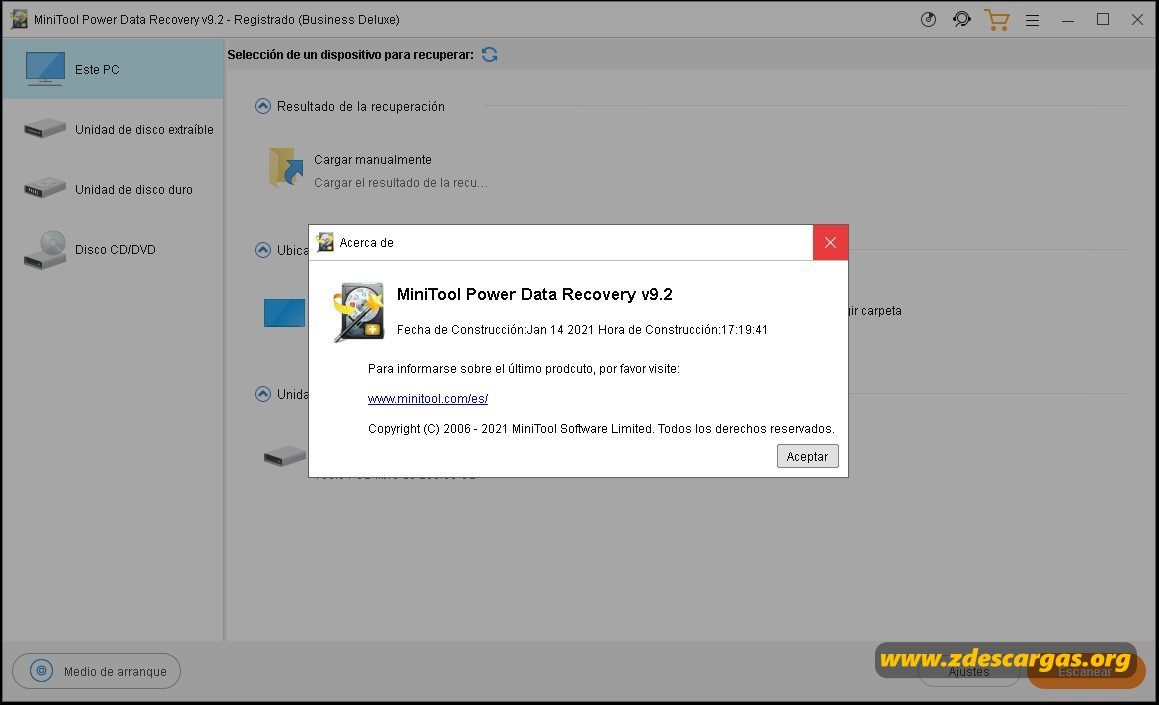Click the blue desktop location tile
Screen dimensions: 1159x705
(285, 313)
